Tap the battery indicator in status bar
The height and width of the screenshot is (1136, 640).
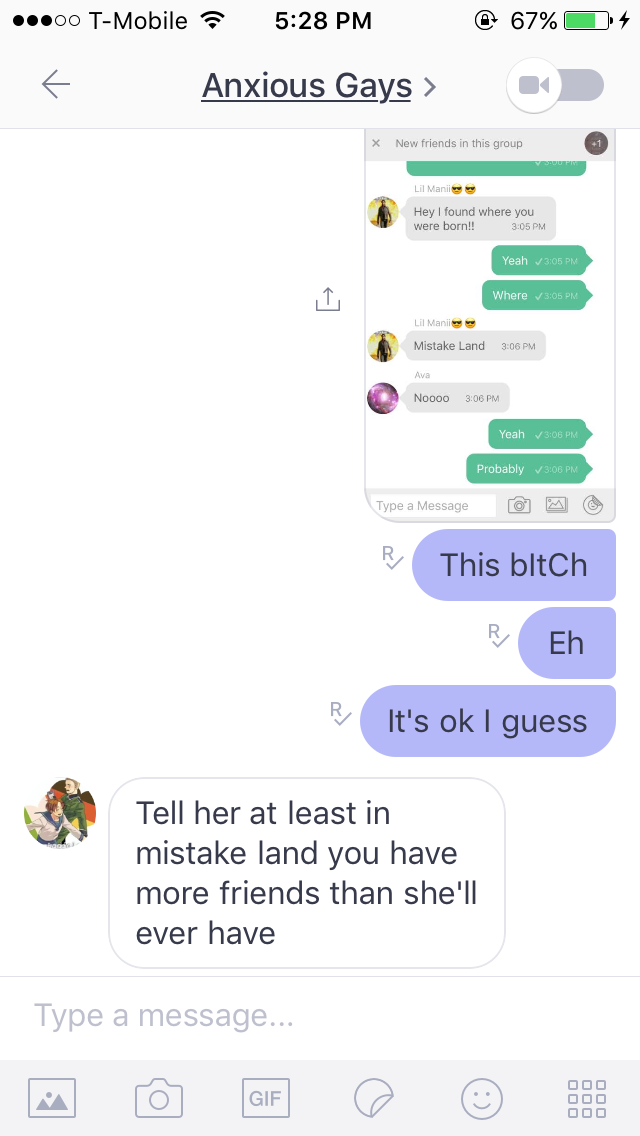pos(588,21)
